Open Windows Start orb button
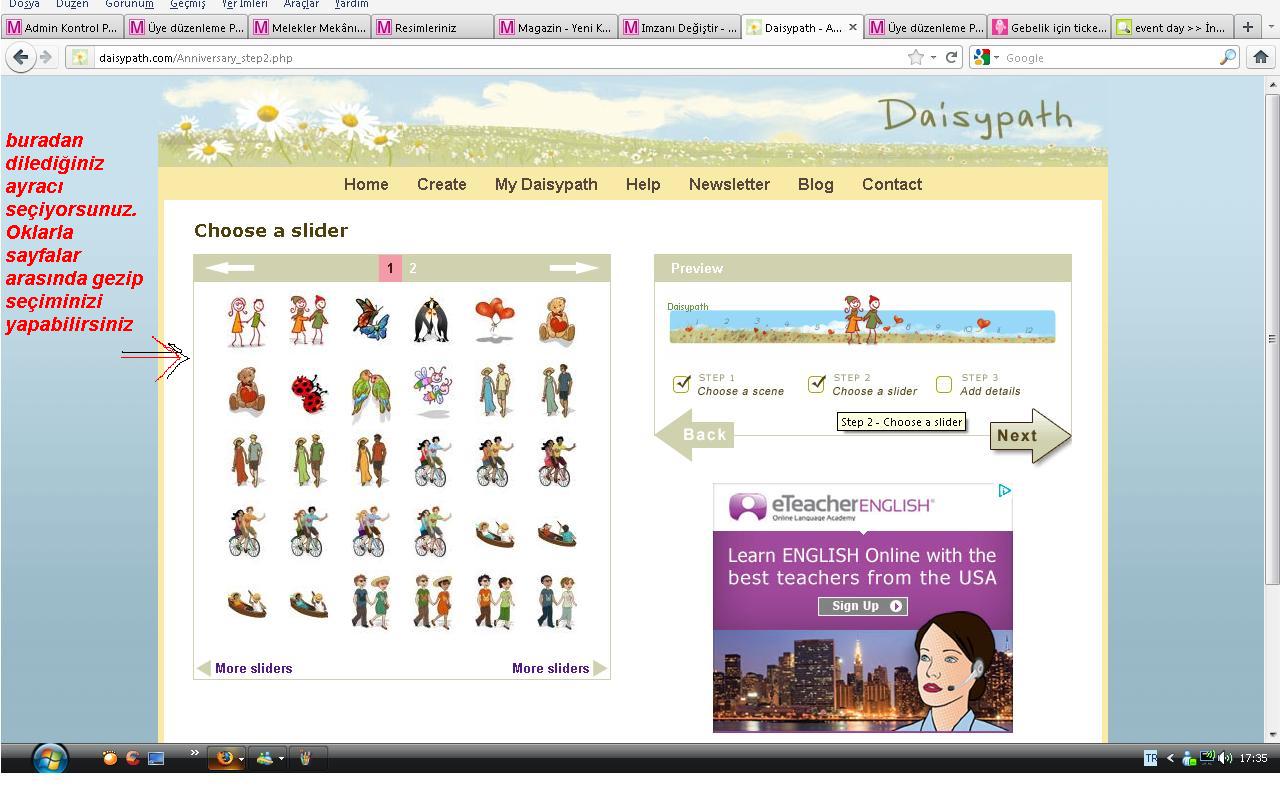 point(48,758)
